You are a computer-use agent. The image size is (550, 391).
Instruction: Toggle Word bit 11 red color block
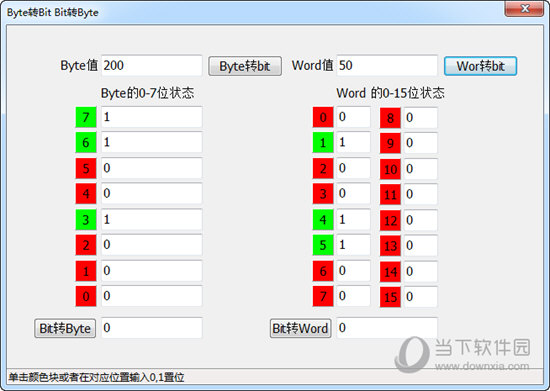[x=390, y=194]
